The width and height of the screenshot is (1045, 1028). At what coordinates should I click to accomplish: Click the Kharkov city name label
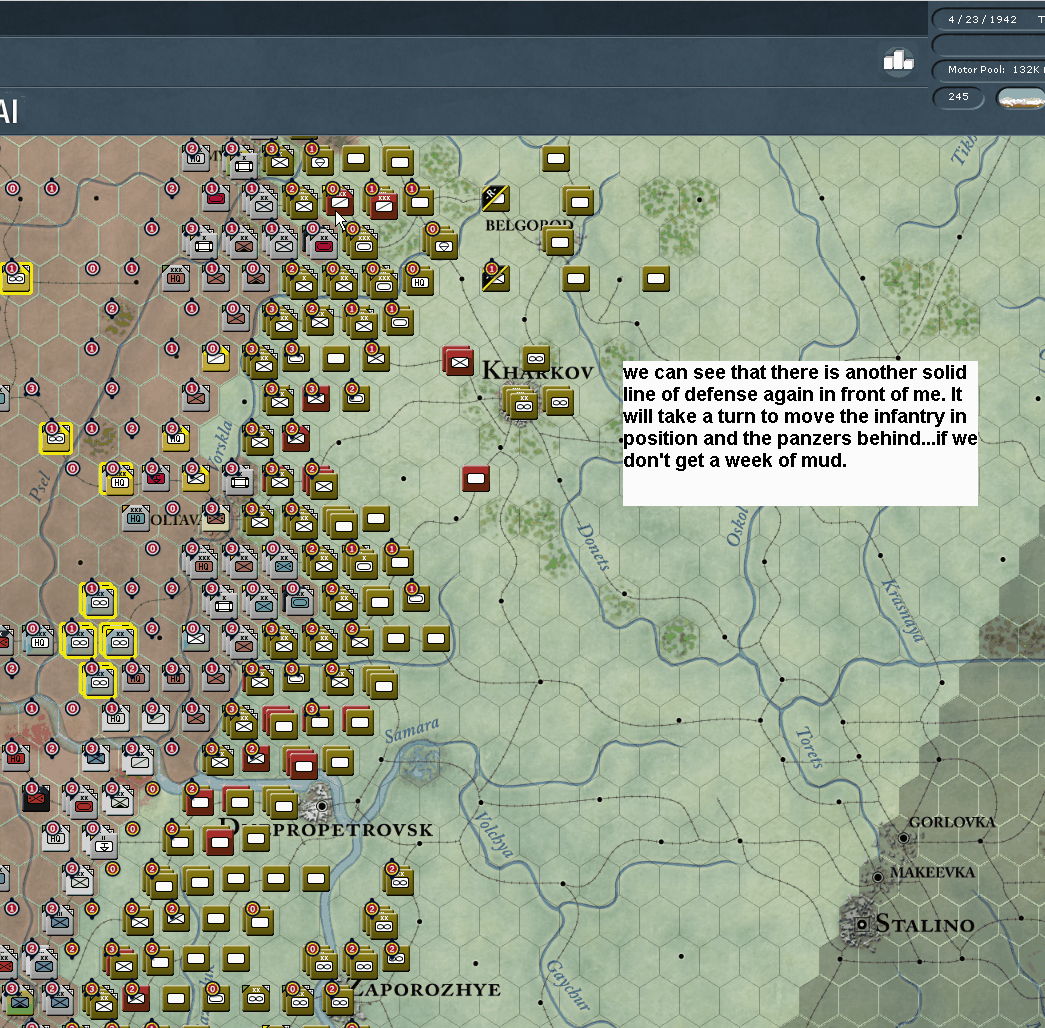[537, 371]
